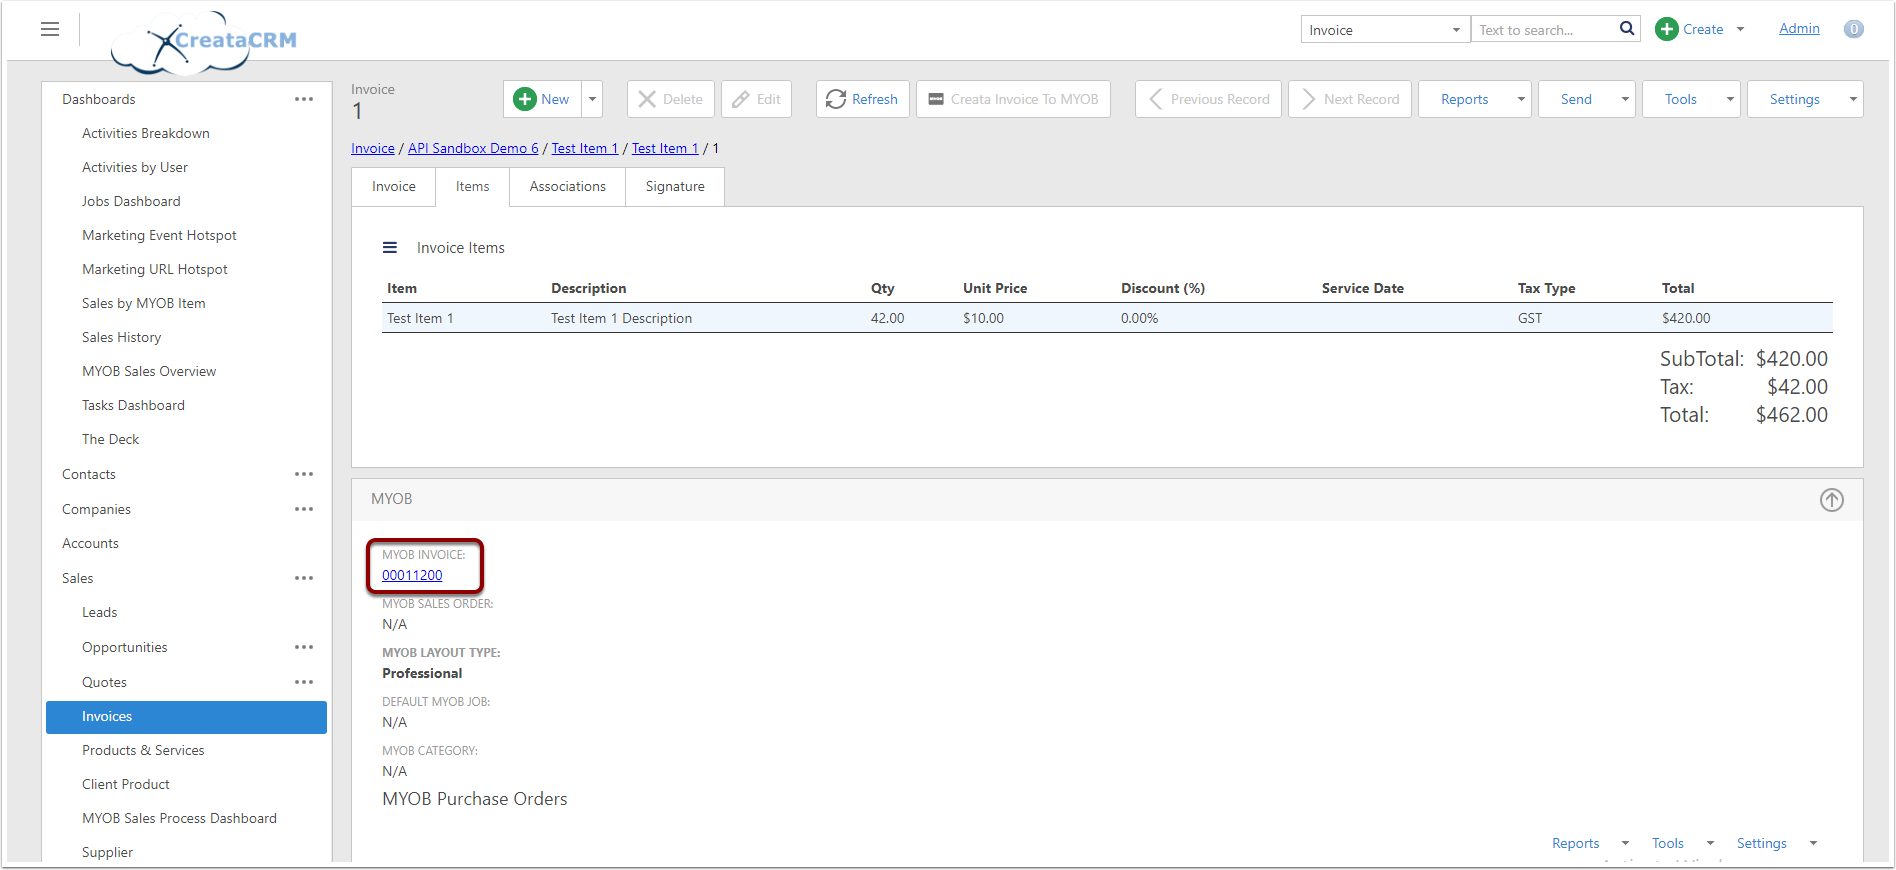Select the Test Item 1 invoice row
The image size is (1896, 870).
1107,318
